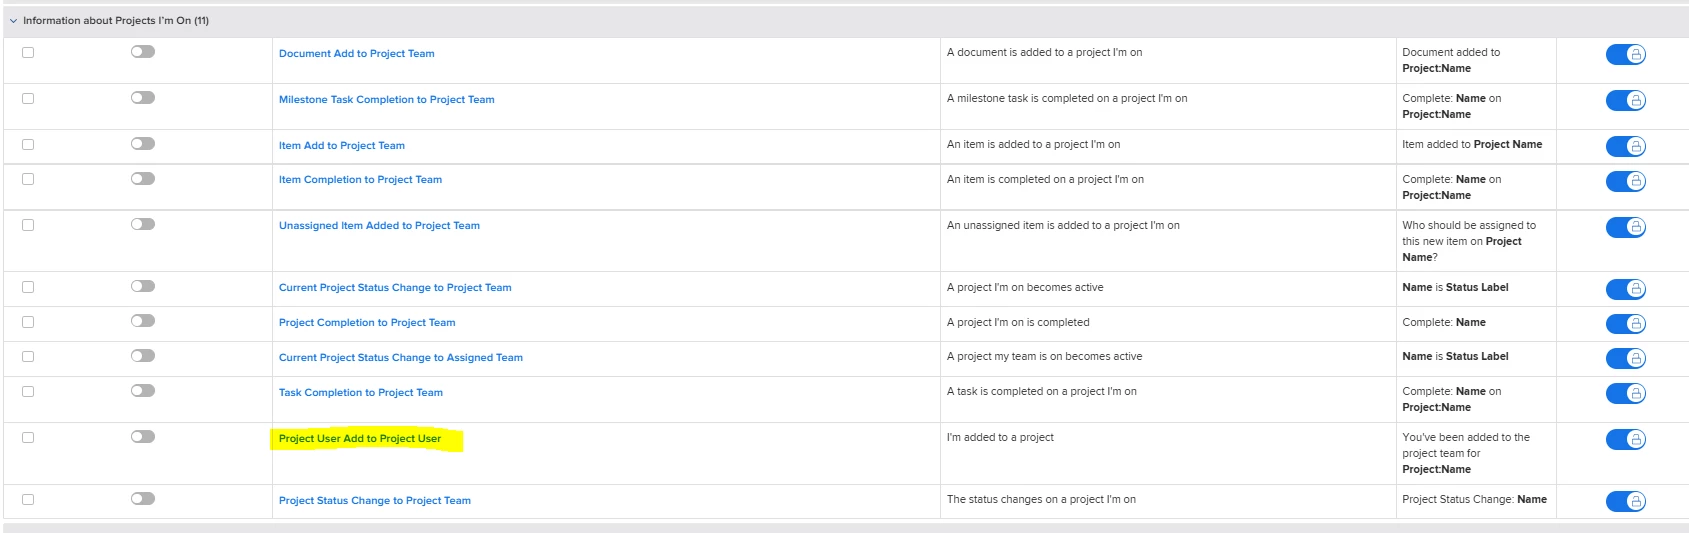Toggle gray switch for Task Completion row

(x=143, y=391)
